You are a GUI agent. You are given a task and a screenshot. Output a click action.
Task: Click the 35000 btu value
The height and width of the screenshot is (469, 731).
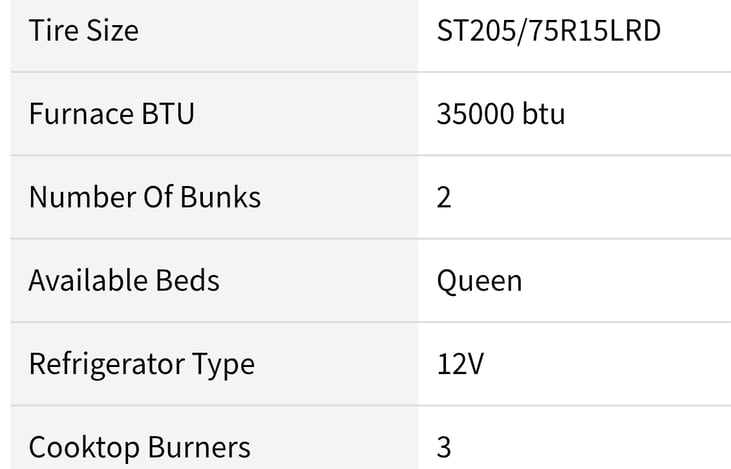click(x=501, y=114)
